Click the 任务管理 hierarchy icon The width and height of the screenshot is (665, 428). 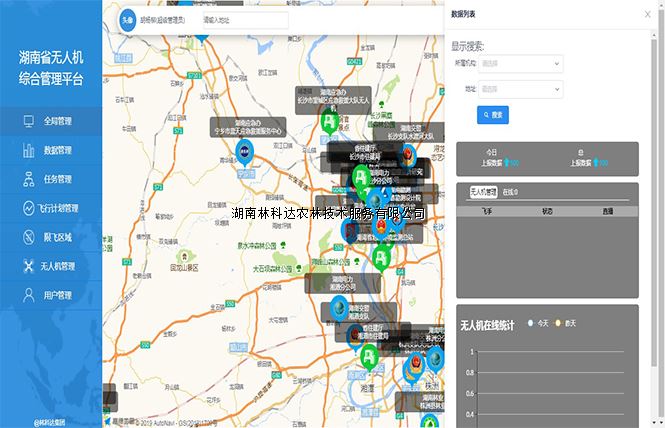28,179
